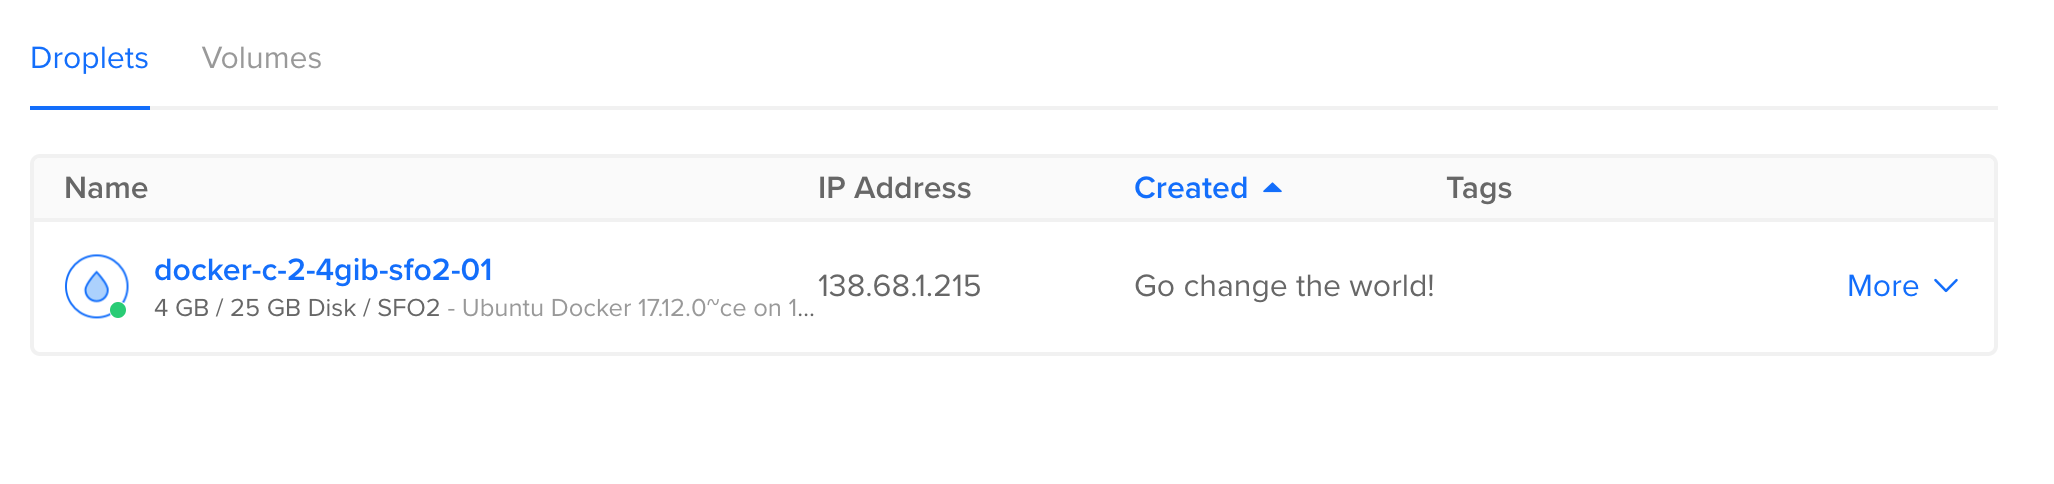Click the 4 GB / 25 GB Disk specs
Screen dimensions: 2054x484
(255, 308)
